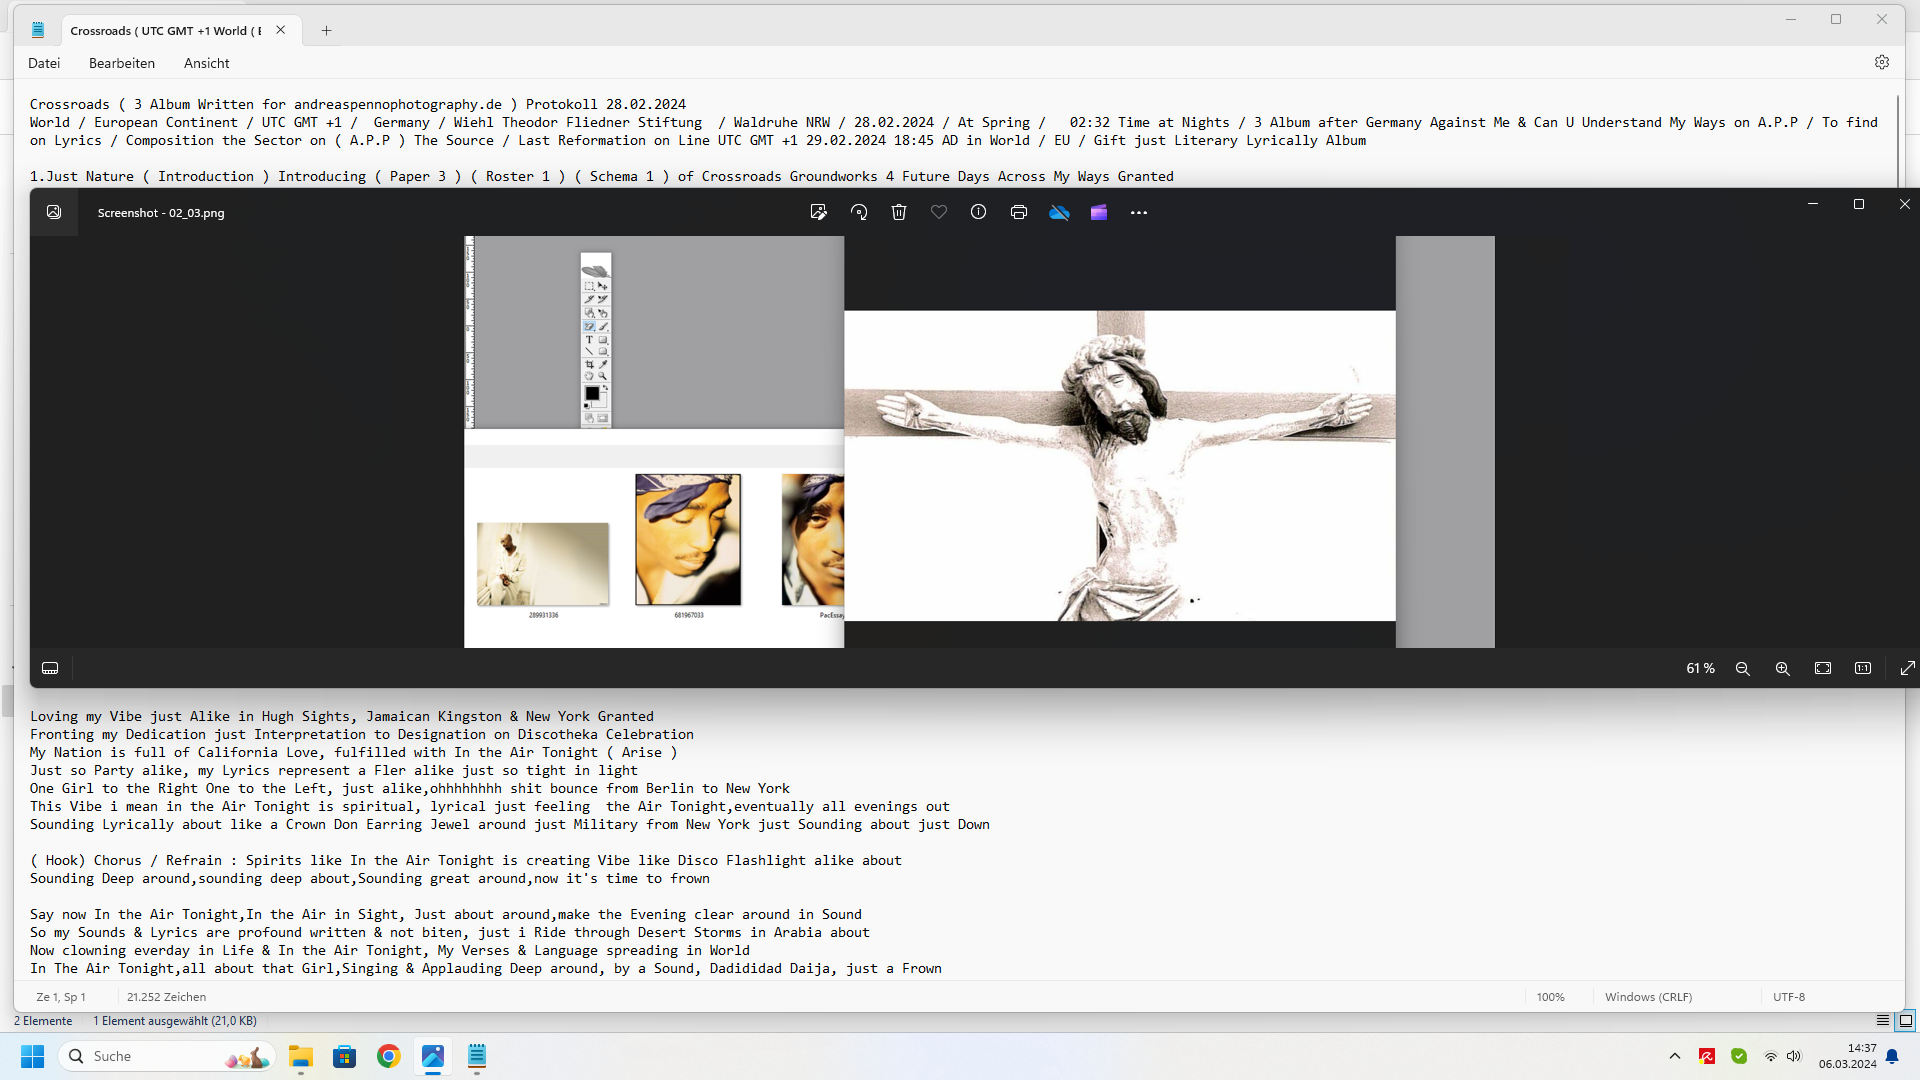
Task: Open File Explorer from taskbar
Action: pos(301,1057)
